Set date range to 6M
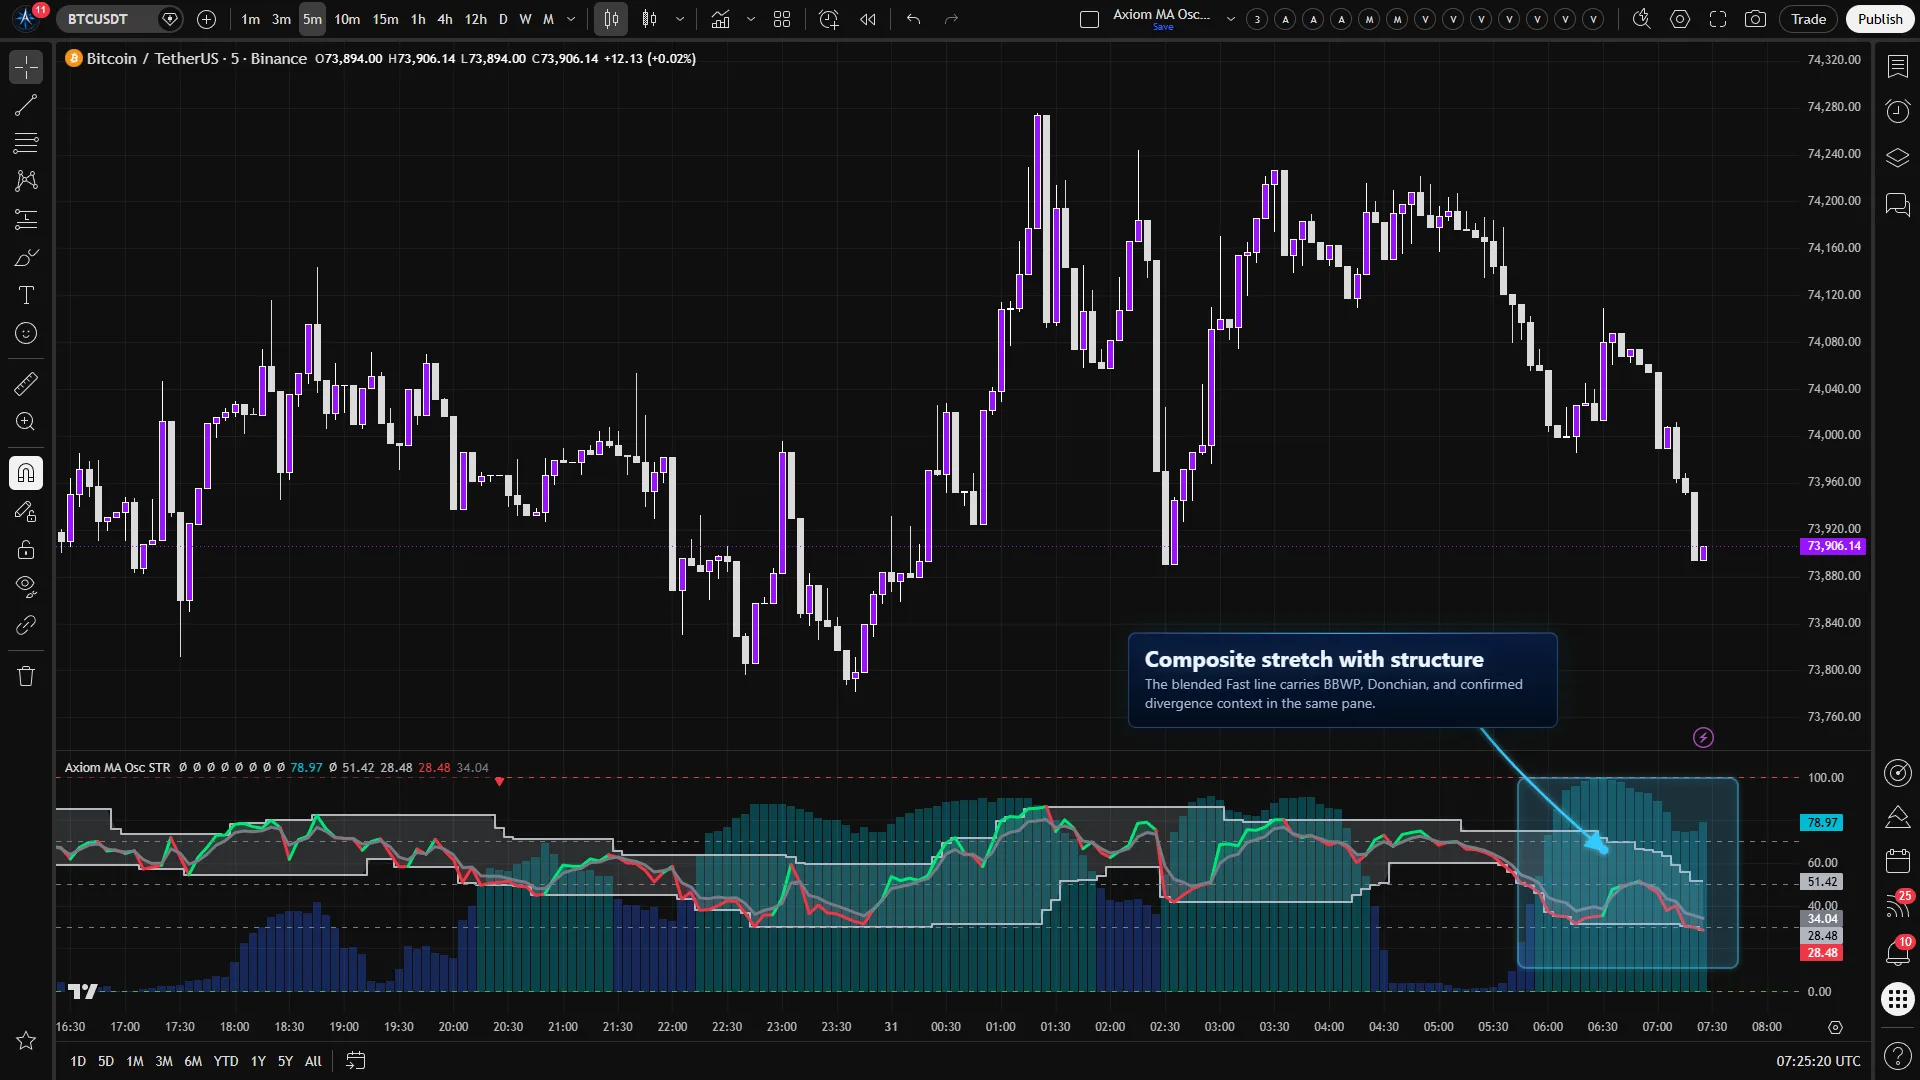This screenshot has width=1920, height=1080. (193, 1061)
